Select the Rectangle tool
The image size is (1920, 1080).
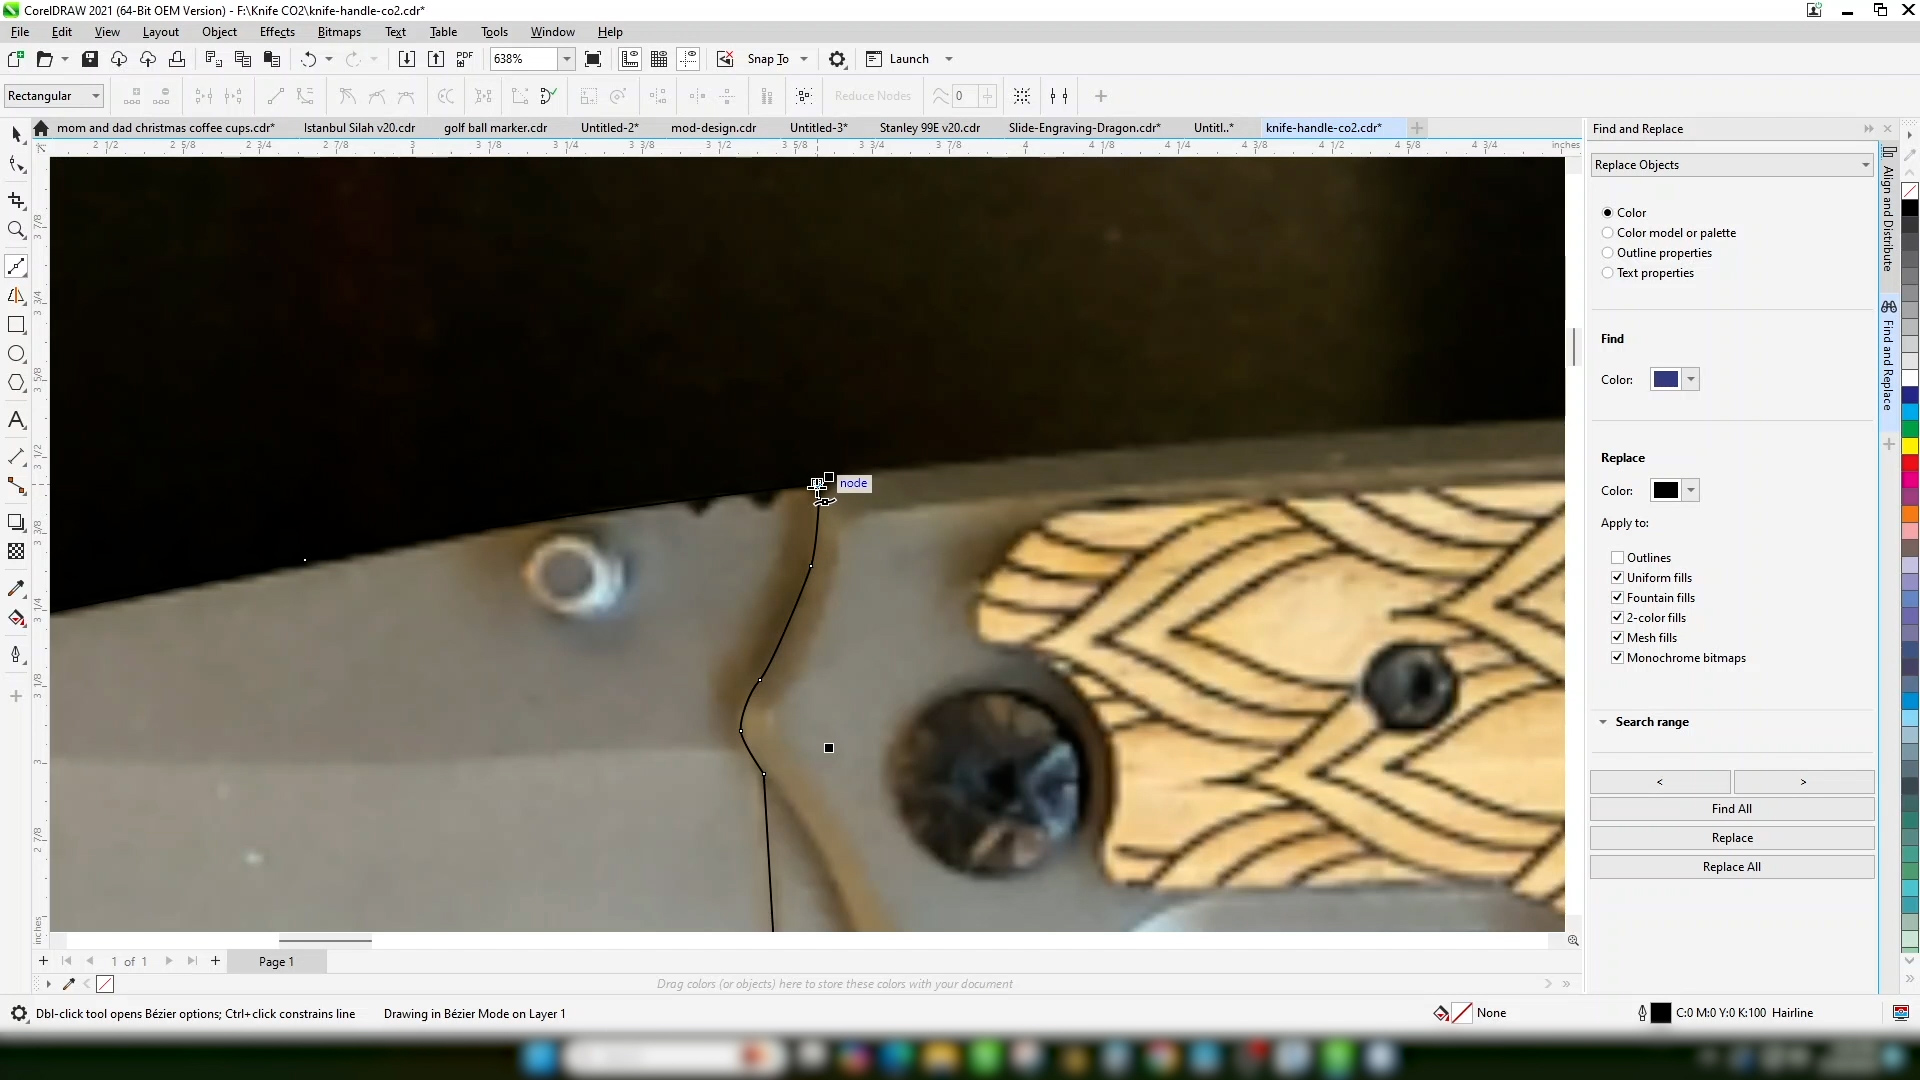(x=16, y=325)
